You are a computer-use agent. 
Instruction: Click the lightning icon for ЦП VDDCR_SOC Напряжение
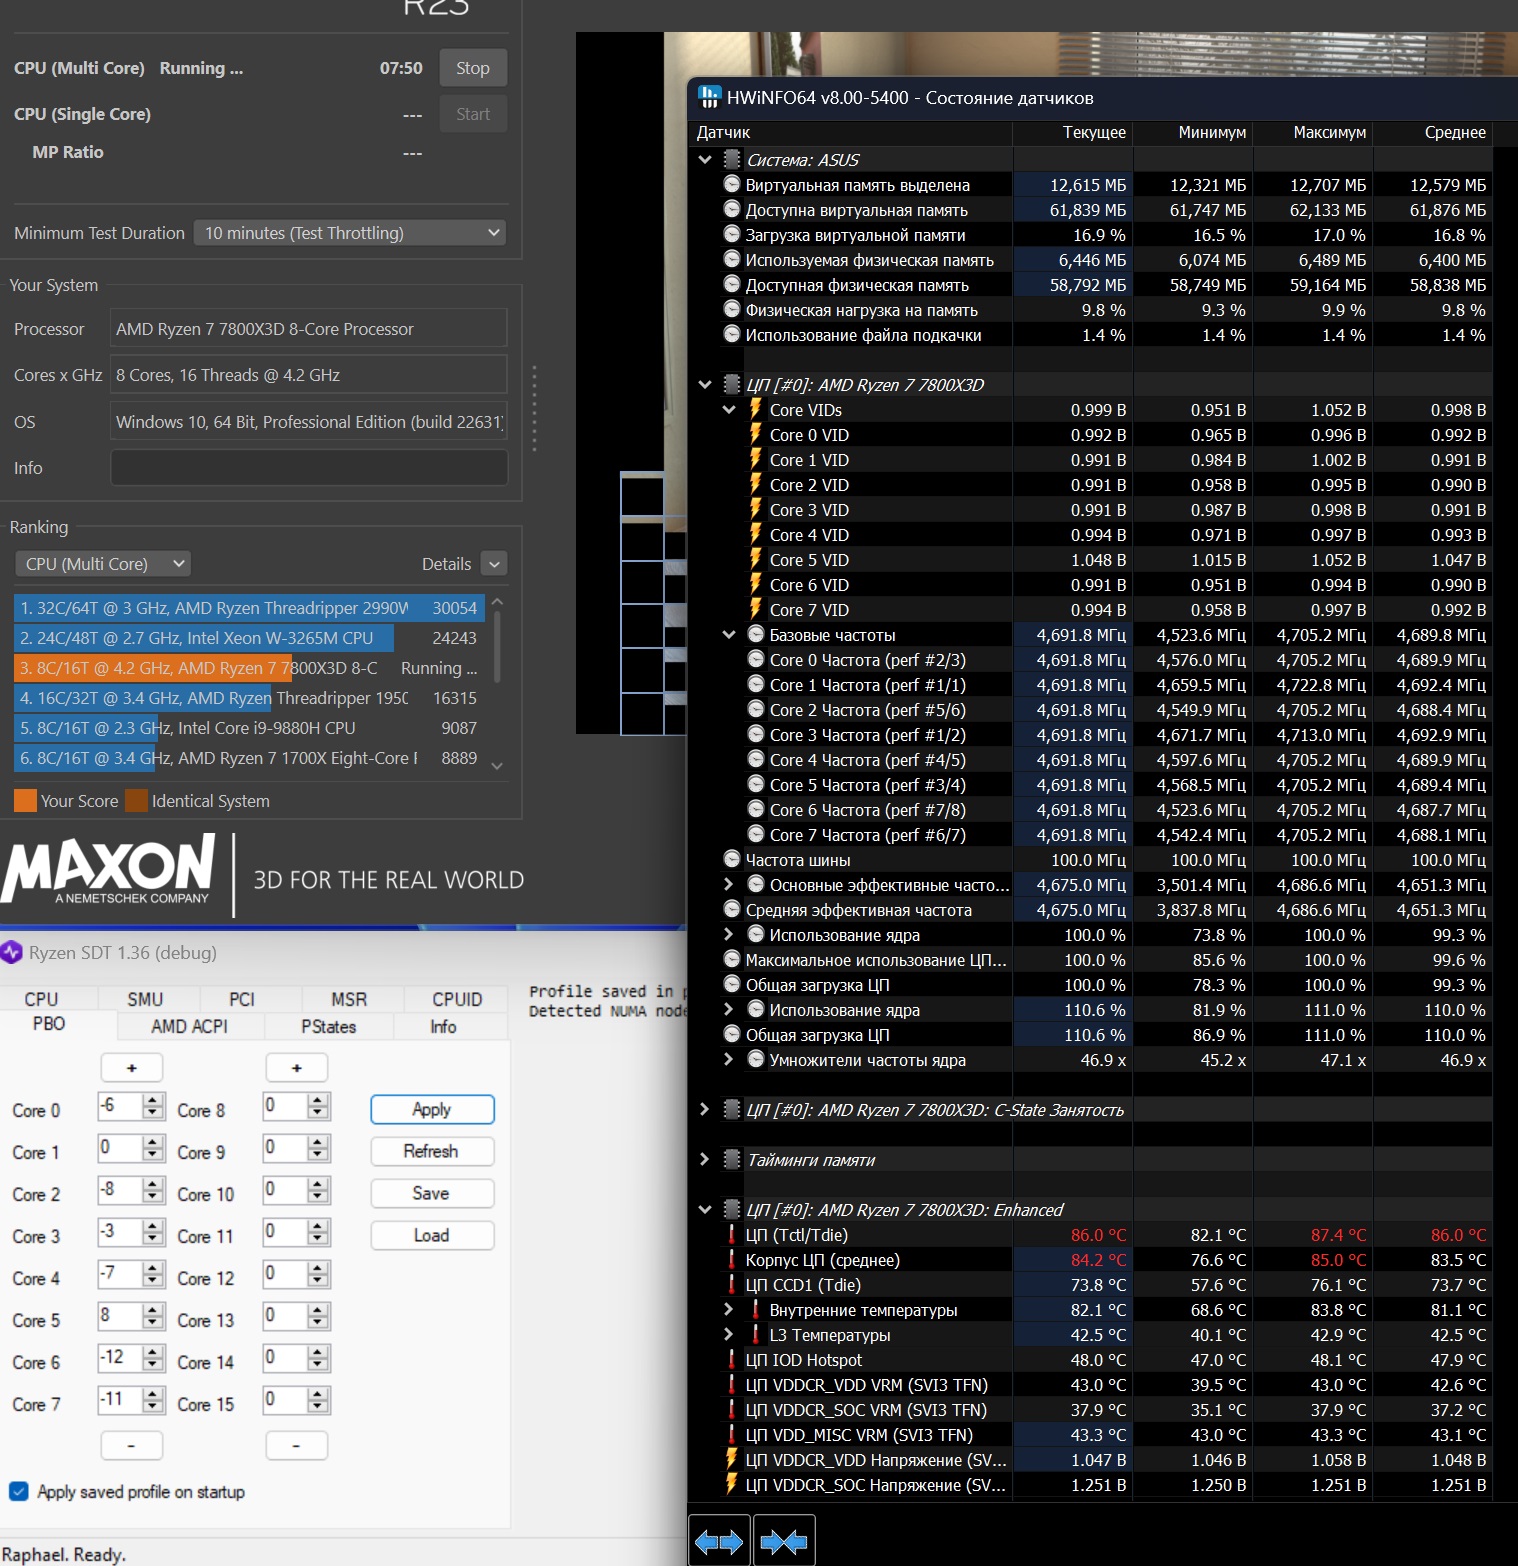732,1484
